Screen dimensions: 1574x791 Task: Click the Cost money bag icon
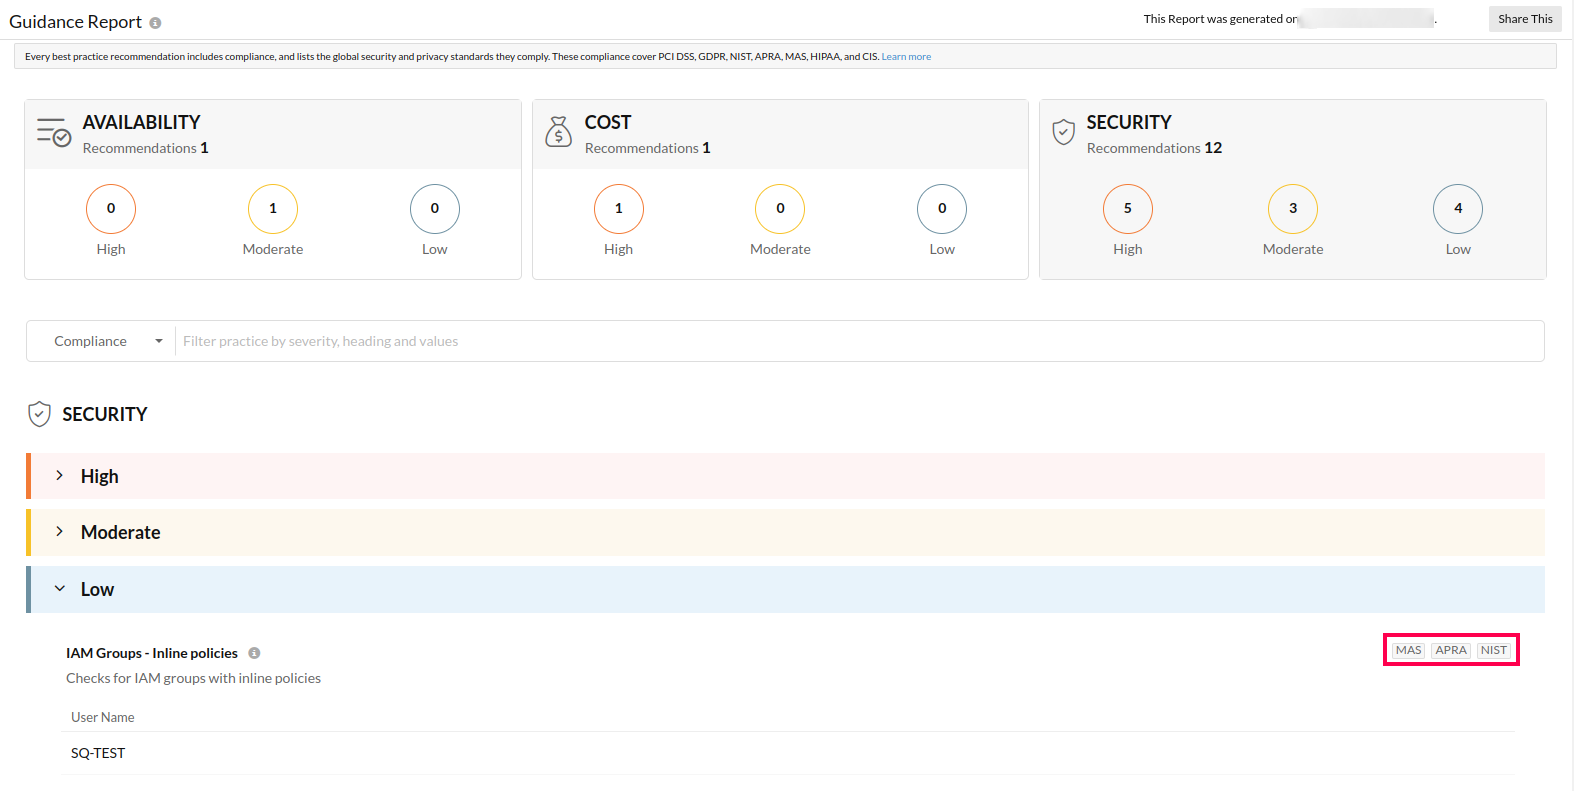[x=558, y=132]
